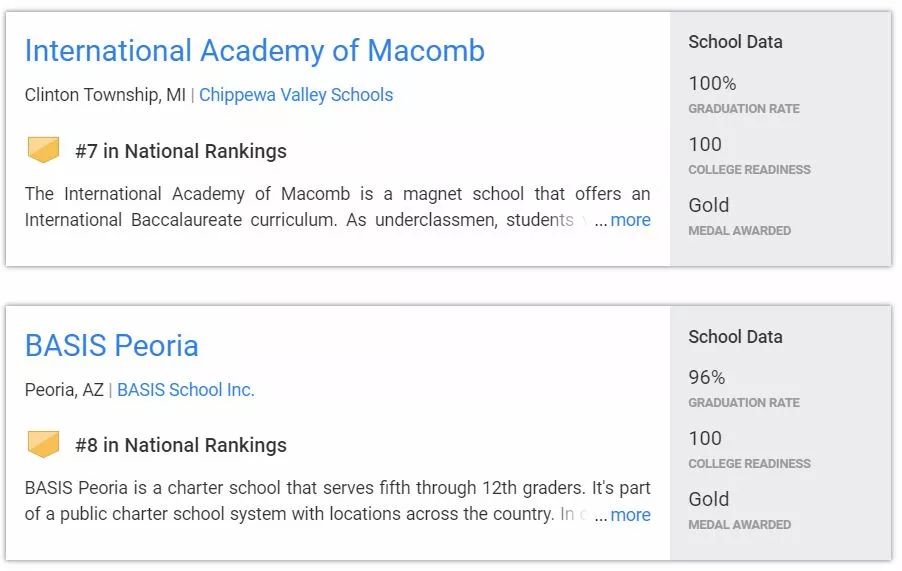
Task: Open the BASIS School Inc. district link
Action: (185, 390)
